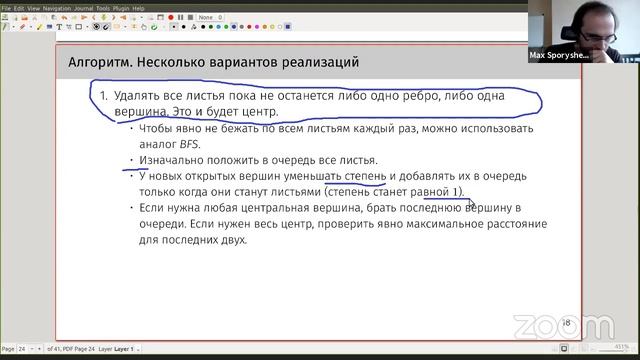This screenshot has height=360, width=640.
Task: Open the Pen tool options dropdown
Action: pos(13,27)
